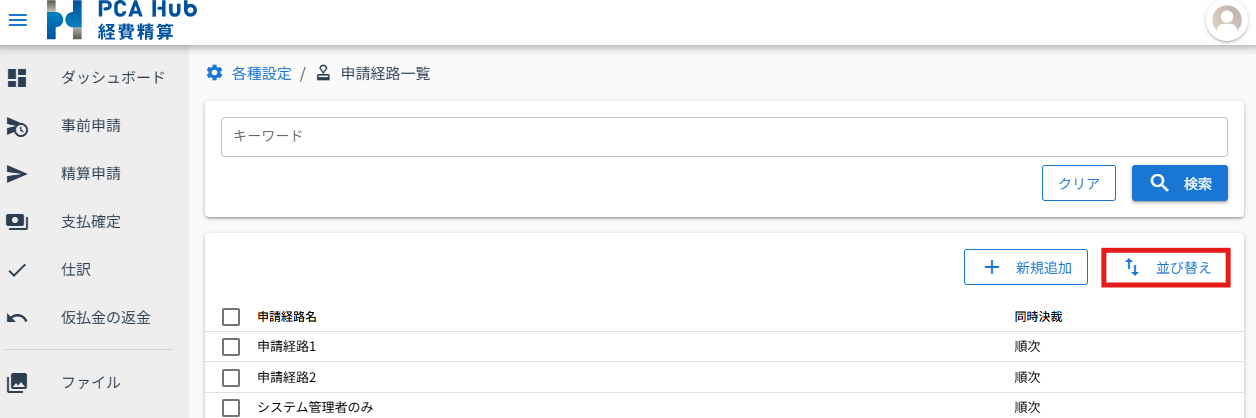Image resolution: width=1256 pixels, height=418 pixels.
Task: Click the ファイル image icon
Action: tap(17, 382)
